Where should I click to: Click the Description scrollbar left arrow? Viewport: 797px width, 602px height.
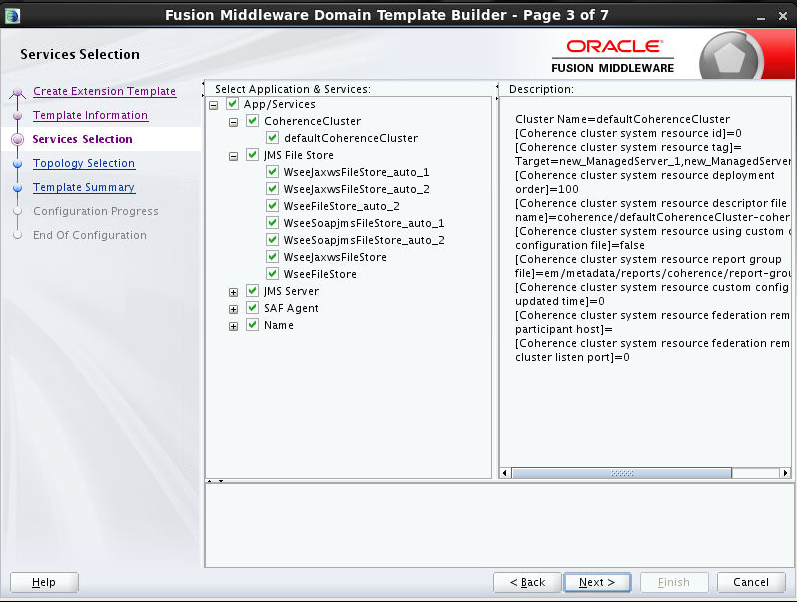click(505, 473)
